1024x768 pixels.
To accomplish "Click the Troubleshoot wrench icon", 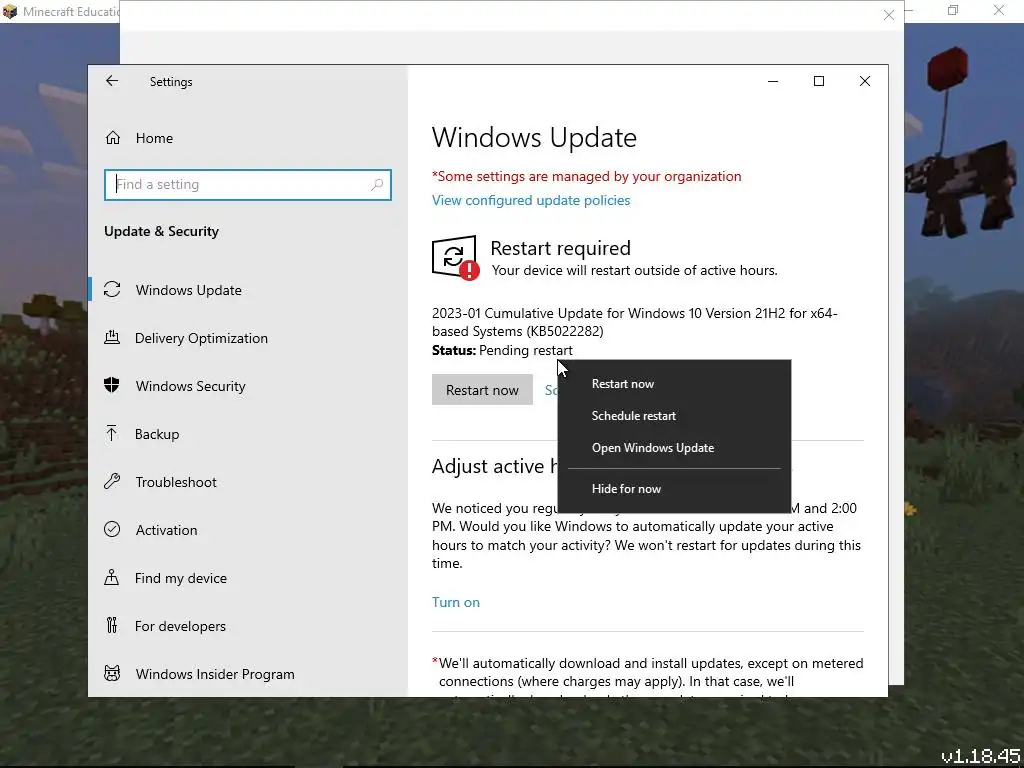I will tap(112, 481).
